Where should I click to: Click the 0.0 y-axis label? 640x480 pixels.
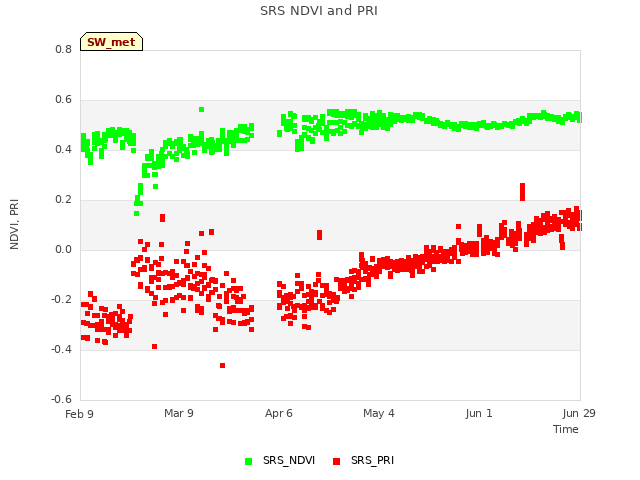(x=63, y=249)
